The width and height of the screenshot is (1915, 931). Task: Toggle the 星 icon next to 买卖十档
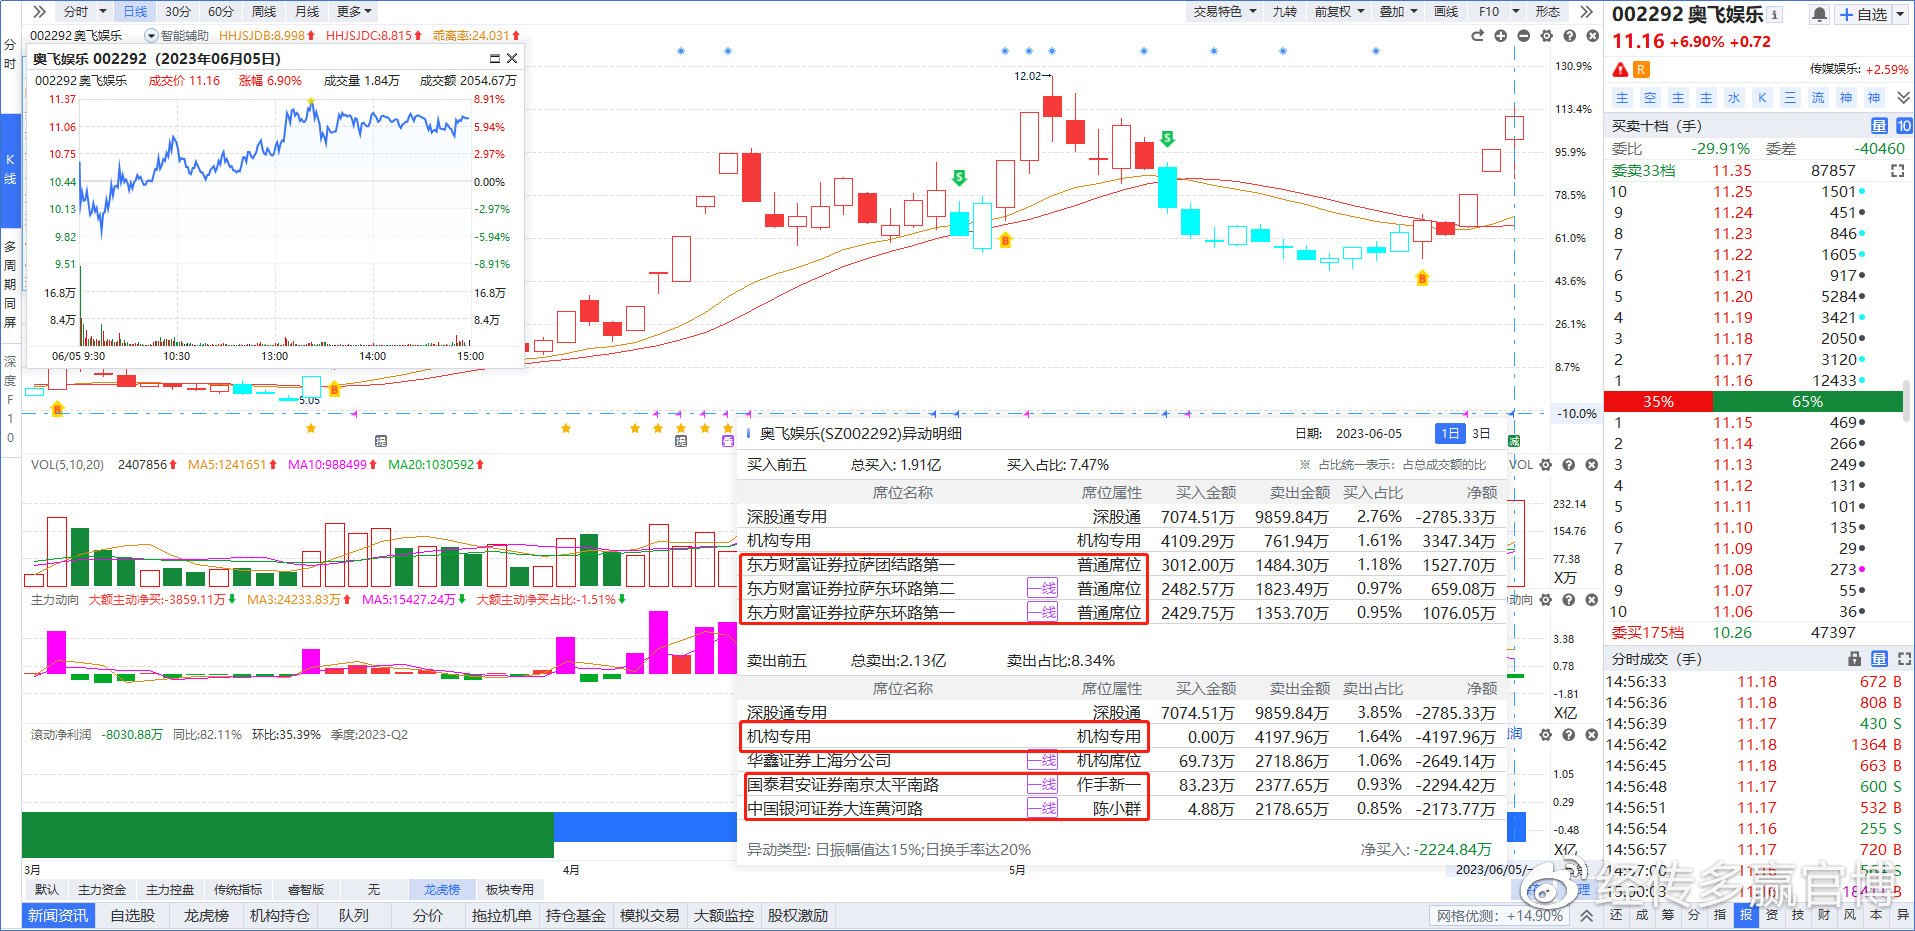pyautogui.click(x=1879, y=126)
